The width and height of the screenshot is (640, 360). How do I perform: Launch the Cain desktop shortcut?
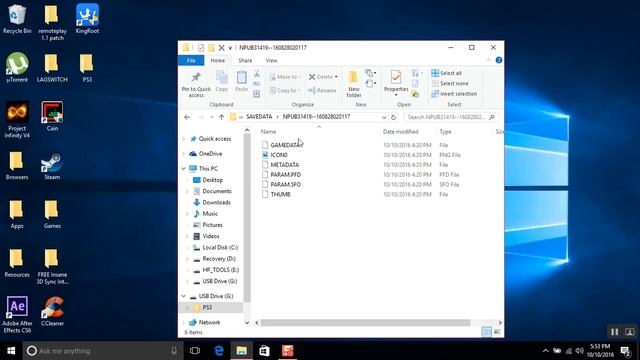[x=52, y=116]
